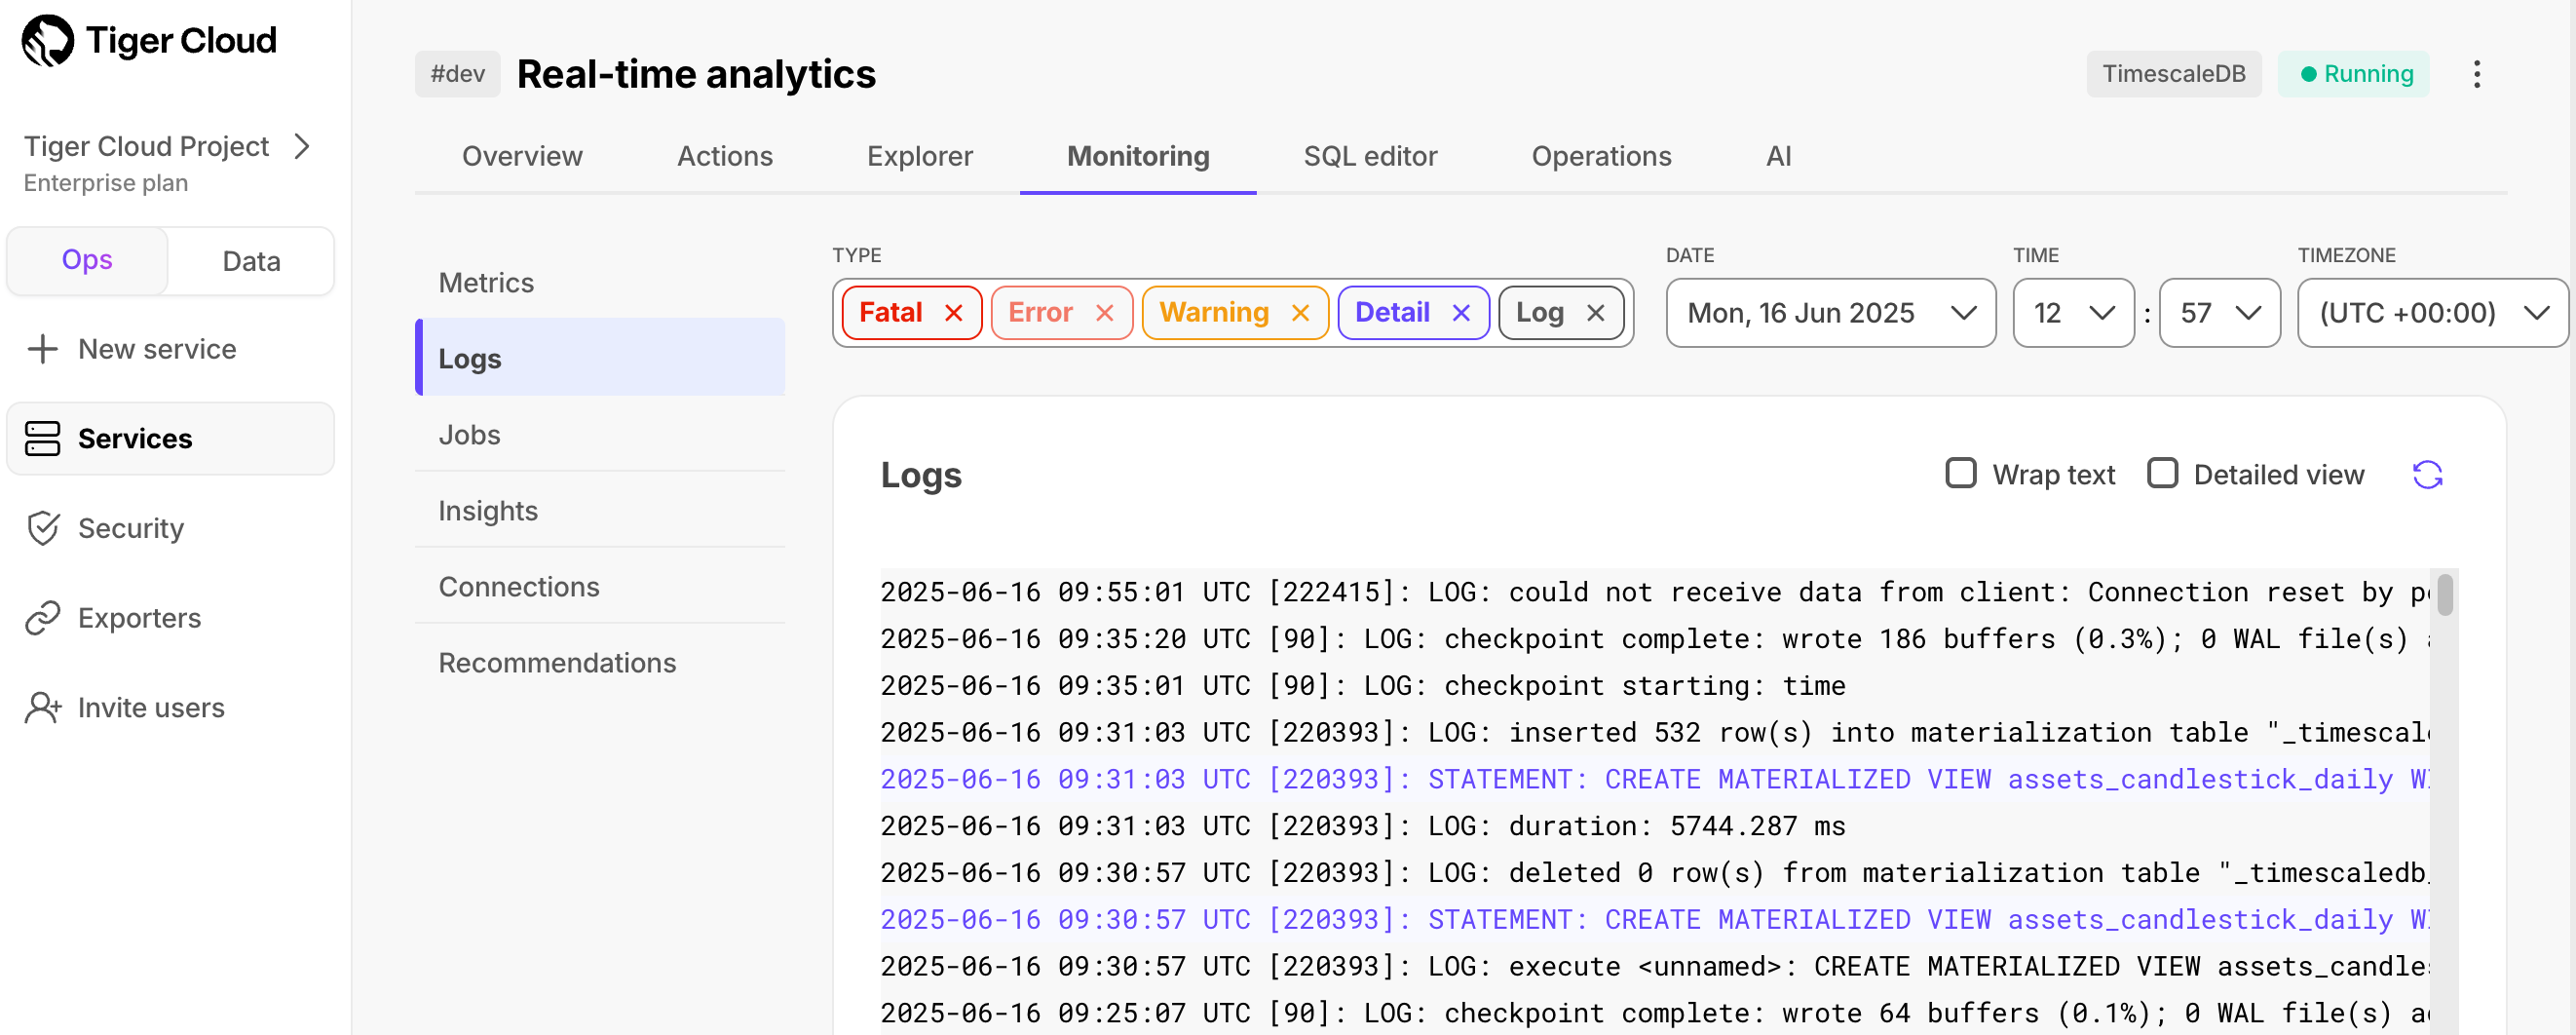The height and width of the screenshot is (1035, 2576).
Task: Open the AI tab
Action: pyautogui.click(x=1778, y=156)
